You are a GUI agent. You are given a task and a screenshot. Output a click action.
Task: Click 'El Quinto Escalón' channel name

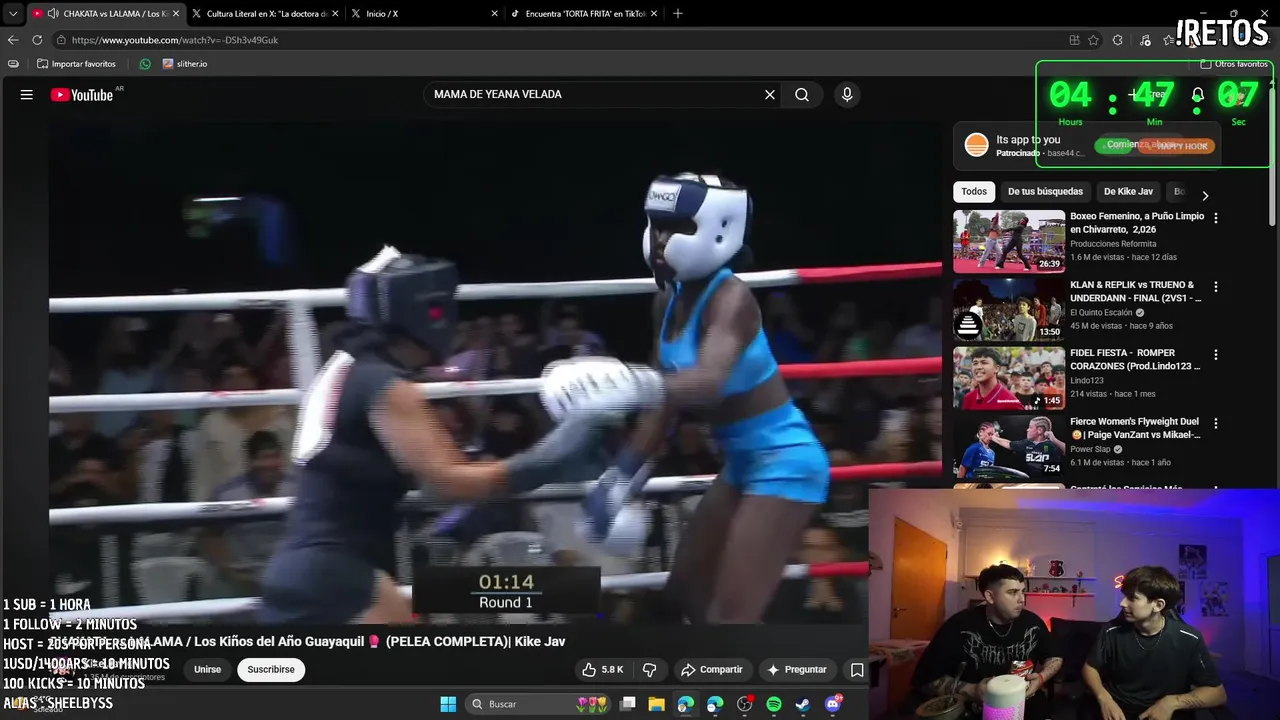pyautogui.click(x=1101, y=312)
